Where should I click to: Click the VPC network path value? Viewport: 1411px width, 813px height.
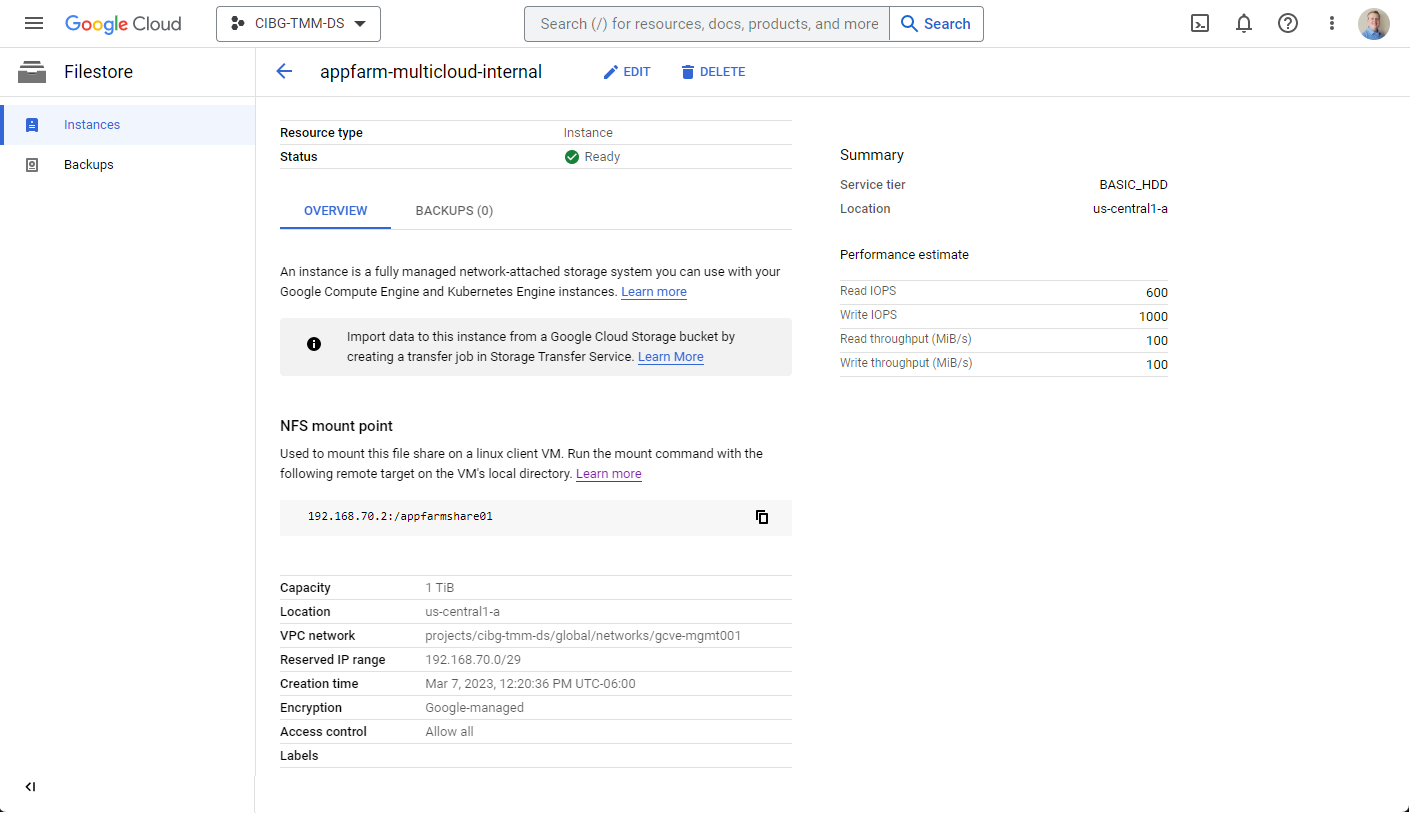[x=583, y=636]
